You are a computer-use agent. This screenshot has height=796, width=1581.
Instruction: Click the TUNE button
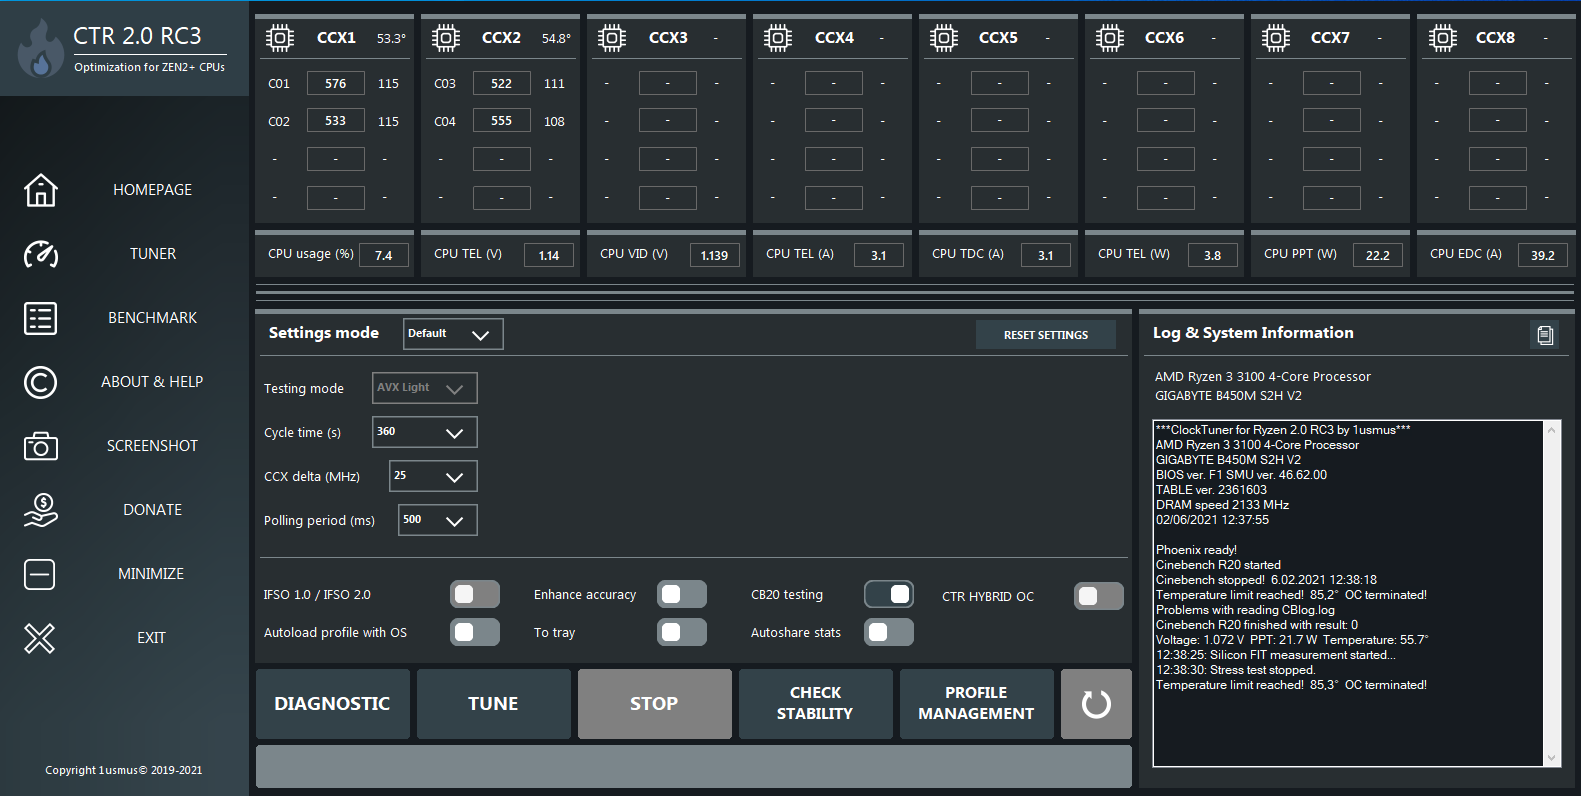[x=494, y=704]
